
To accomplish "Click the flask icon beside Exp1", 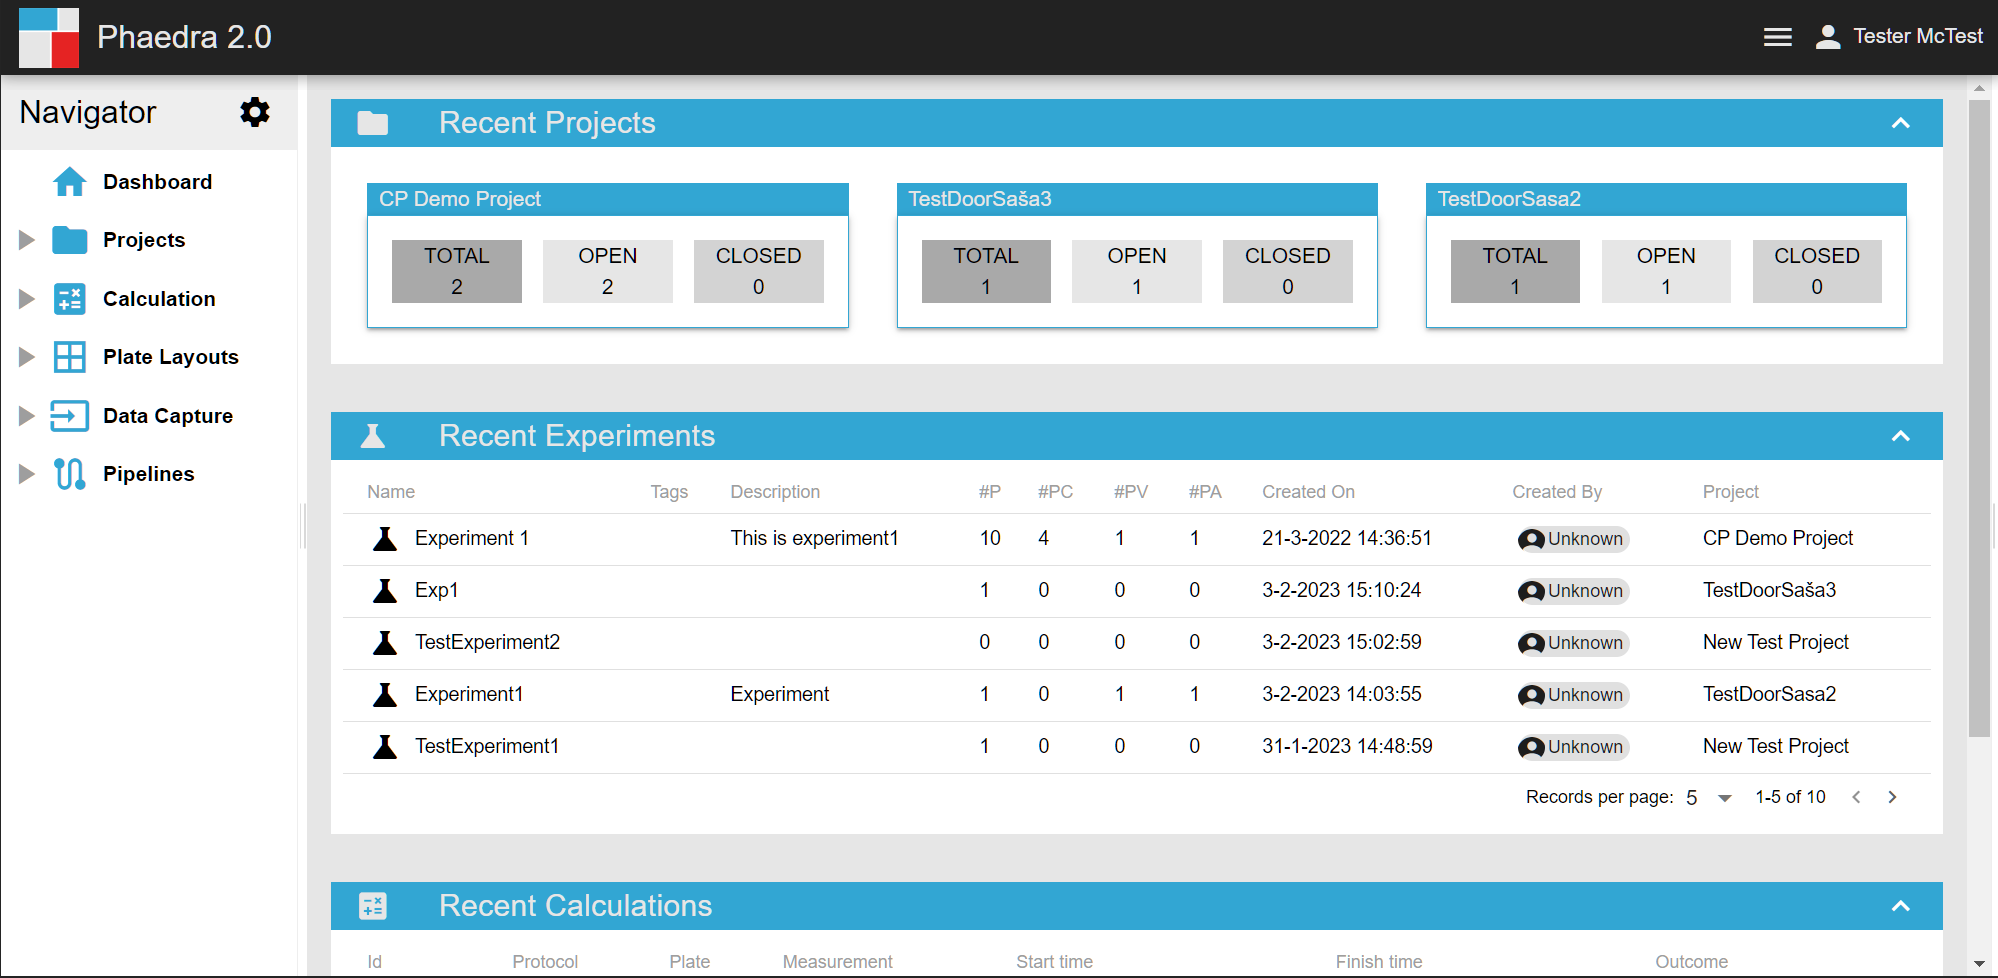I will pyautogui.click(x=385, y=591).
